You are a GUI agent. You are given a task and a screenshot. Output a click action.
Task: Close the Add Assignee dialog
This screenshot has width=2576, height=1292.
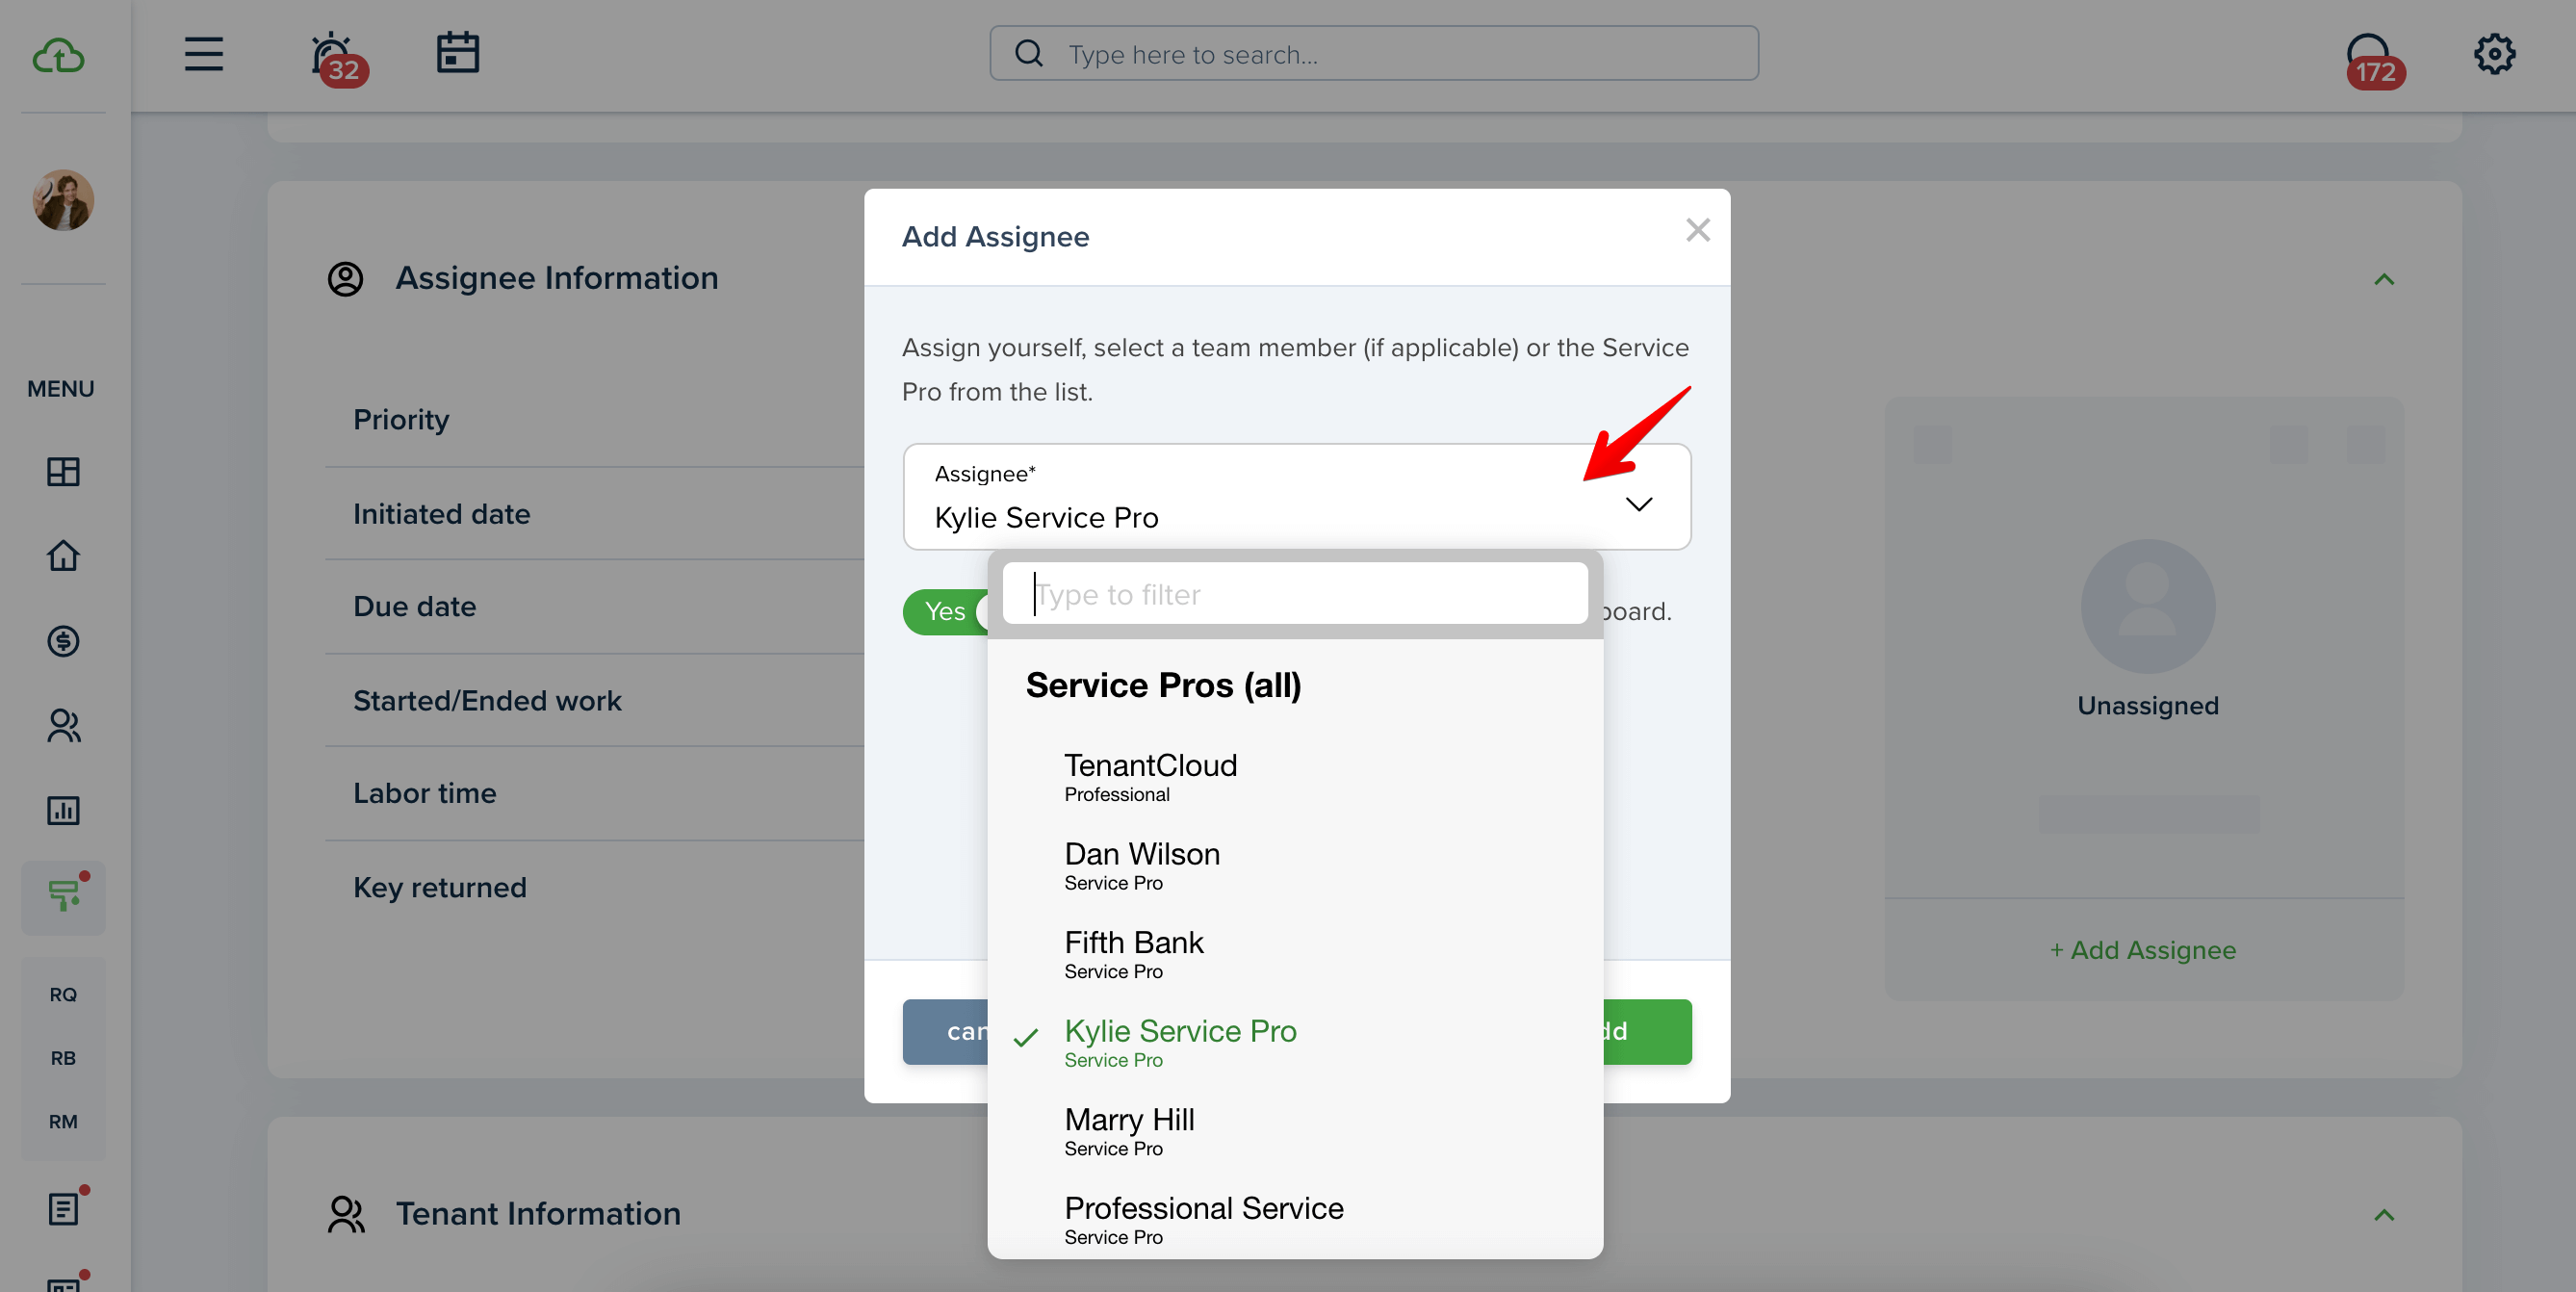(x=1697, y=230)
